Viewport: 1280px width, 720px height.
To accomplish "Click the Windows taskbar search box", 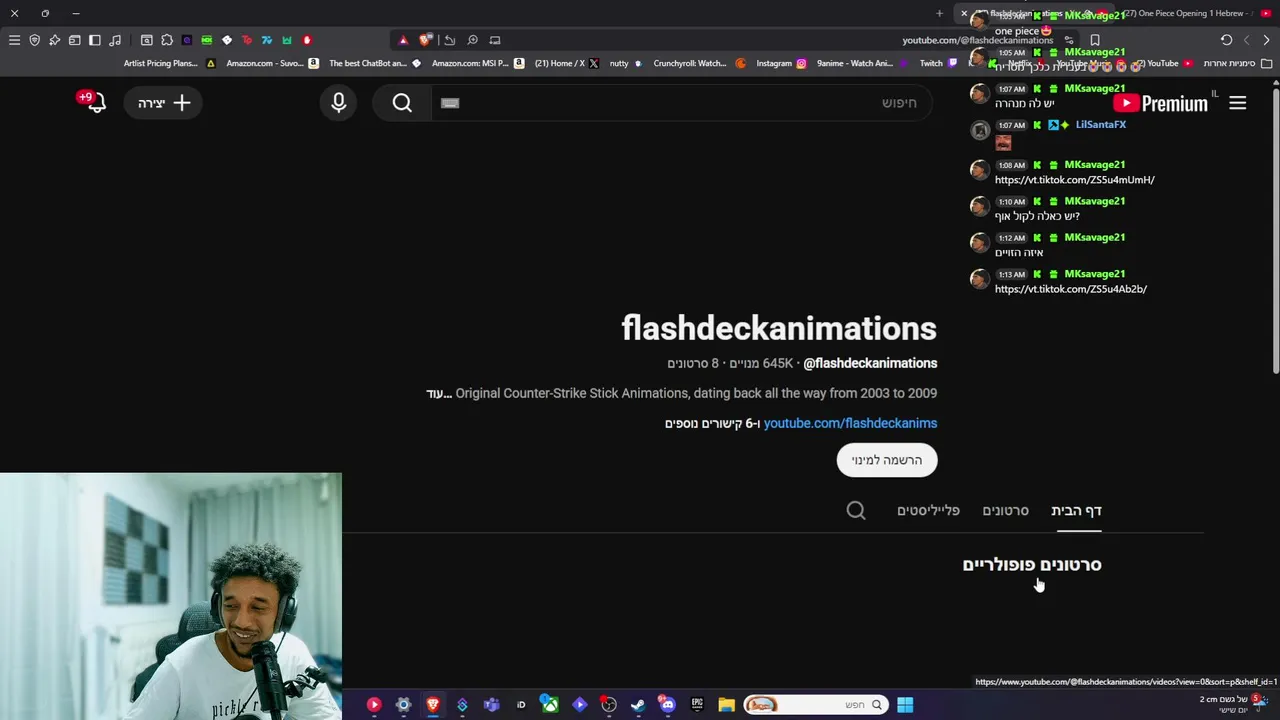I will 815,705.
